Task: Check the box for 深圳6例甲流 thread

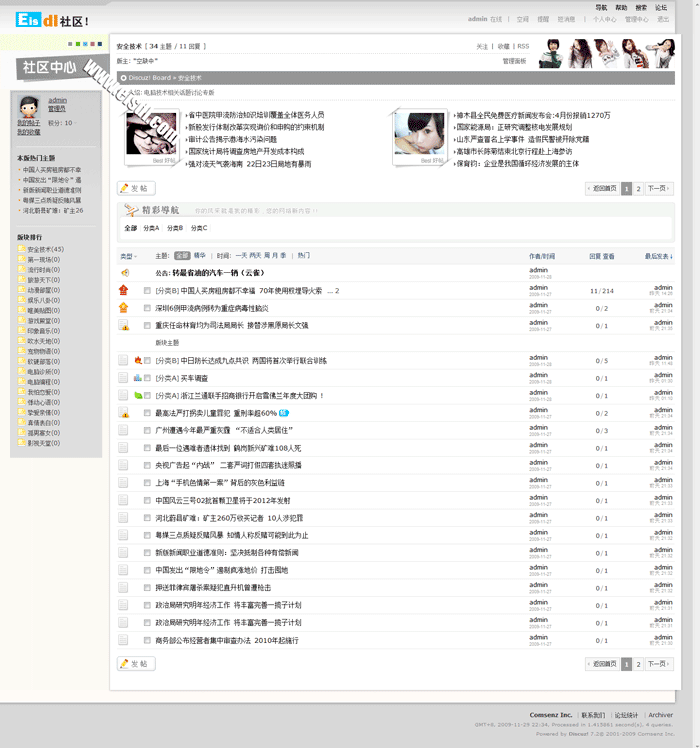Action: [147, 308]
